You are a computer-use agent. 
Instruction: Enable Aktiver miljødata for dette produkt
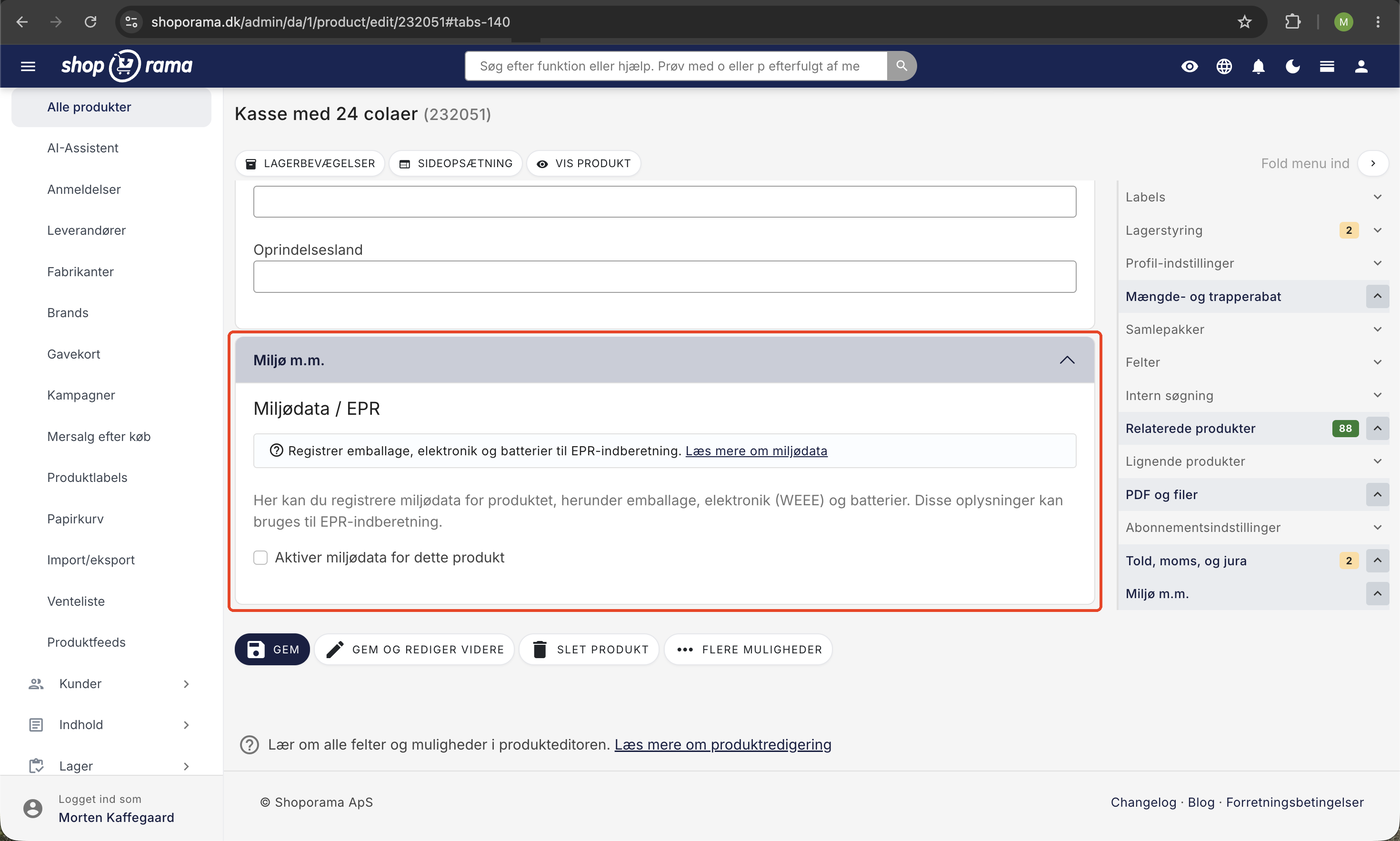pyautogui.click(x=261, y=558)
